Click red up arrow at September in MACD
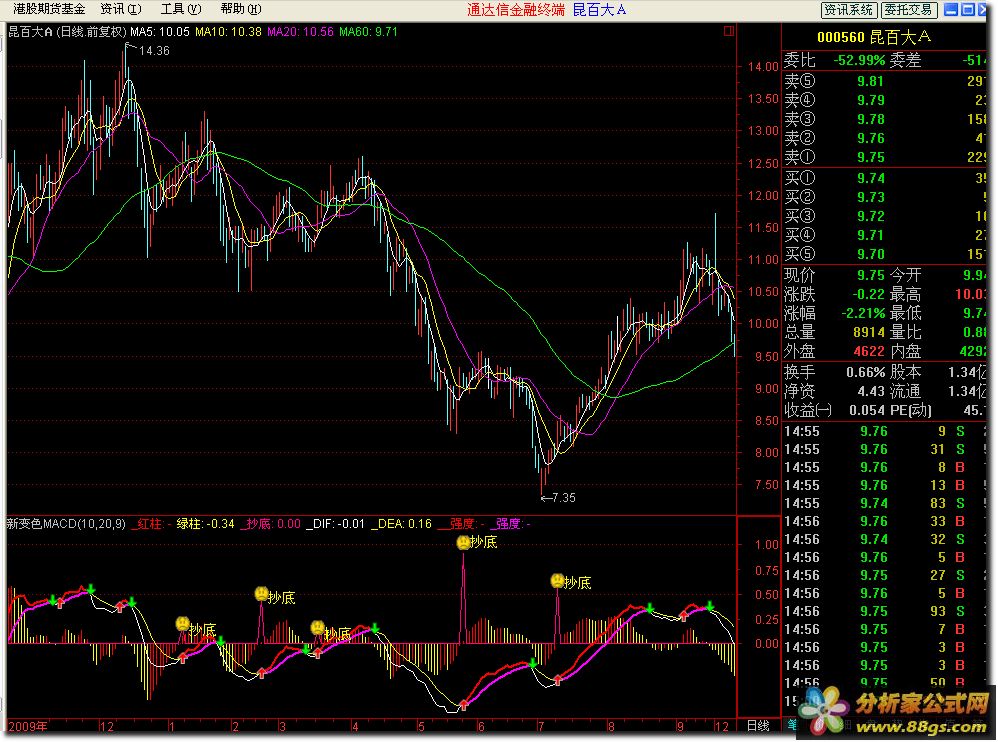The width and height of the screenshot is (998, 742). (x=684, y=615)
